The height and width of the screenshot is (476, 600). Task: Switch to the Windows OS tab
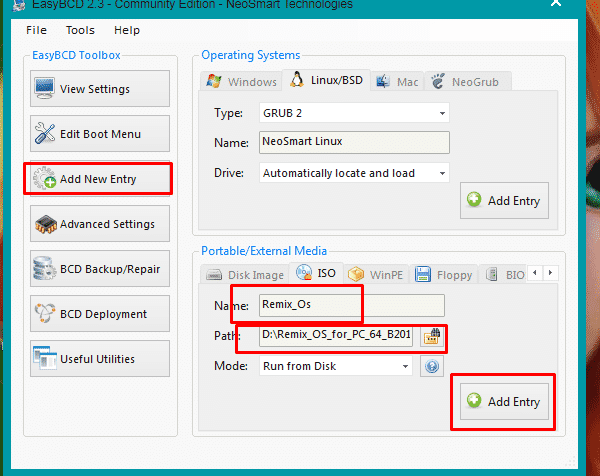[241, 82]
